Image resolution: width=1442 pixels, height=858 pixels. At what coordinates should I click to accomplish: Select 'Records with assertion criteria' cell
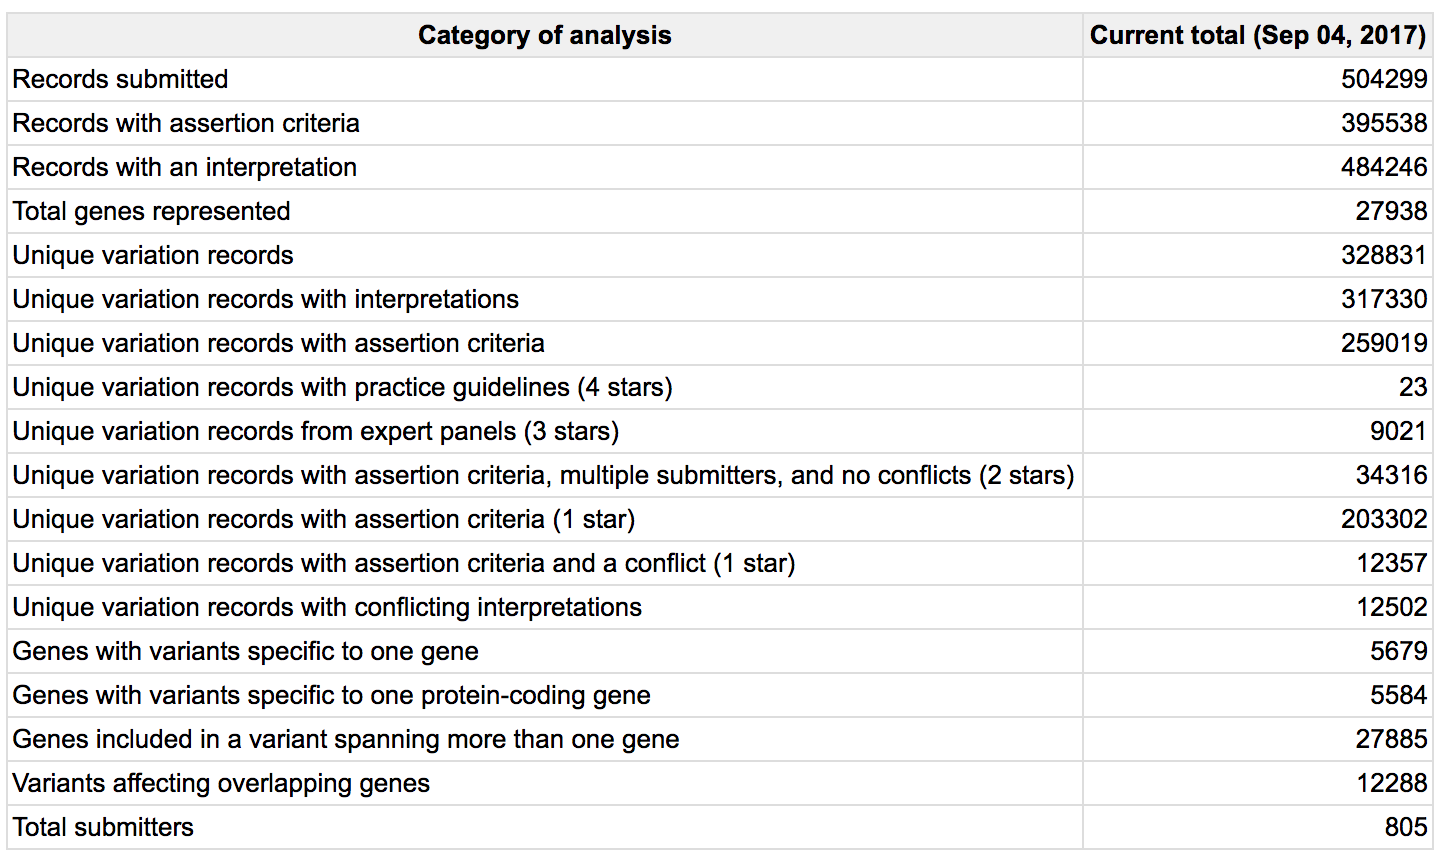186,123
